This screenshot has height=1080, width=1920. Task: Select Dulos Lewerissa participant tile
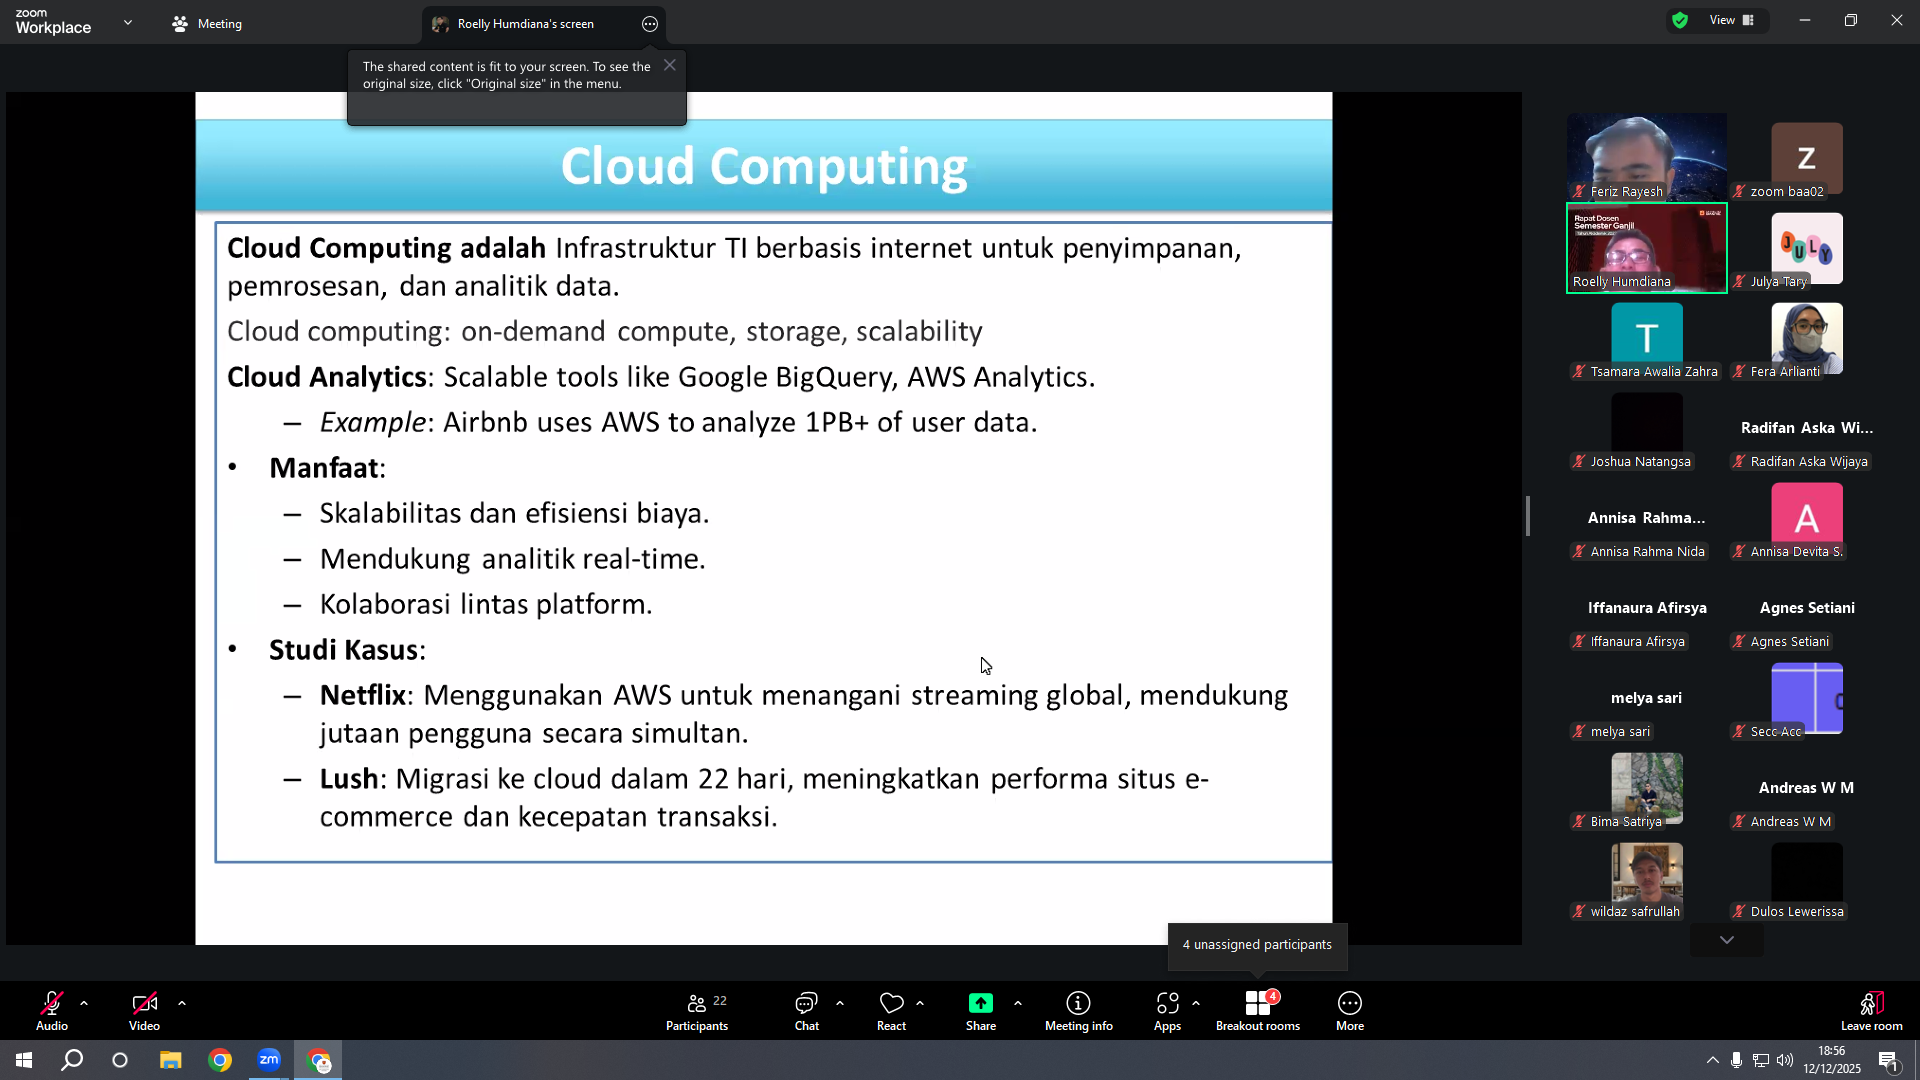click(x=1807, y=877)
